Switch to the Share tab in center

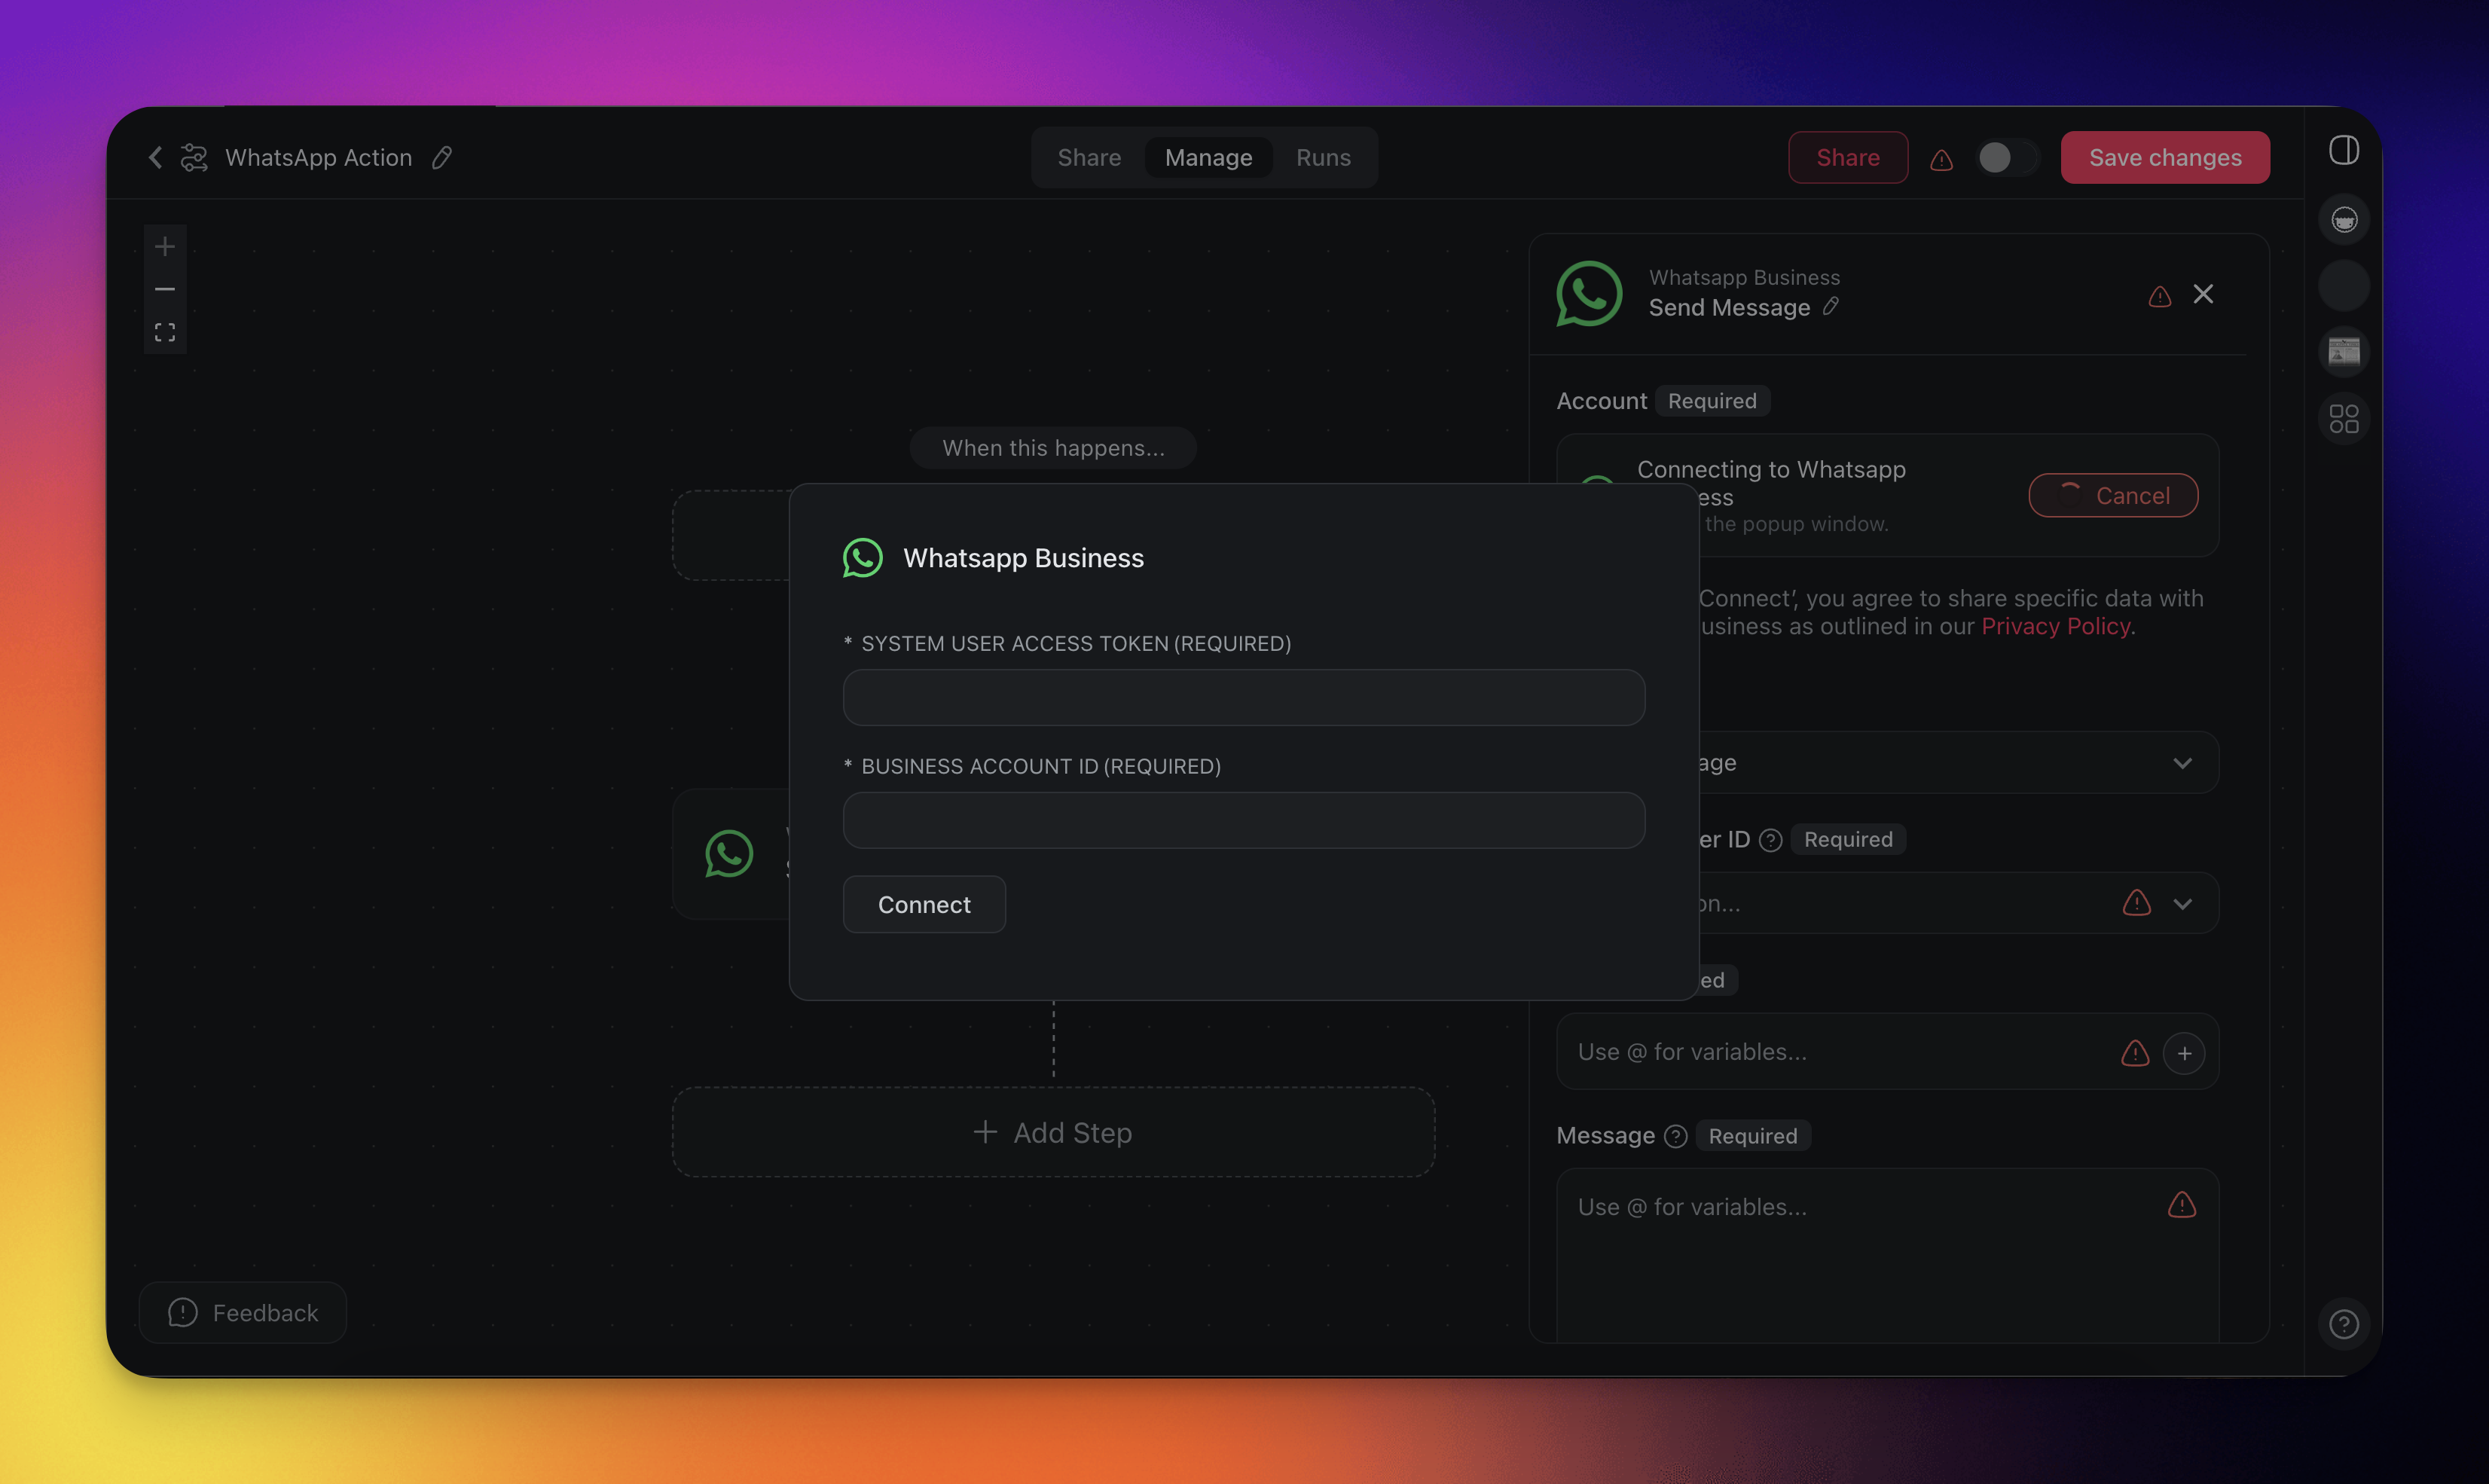1089,158
